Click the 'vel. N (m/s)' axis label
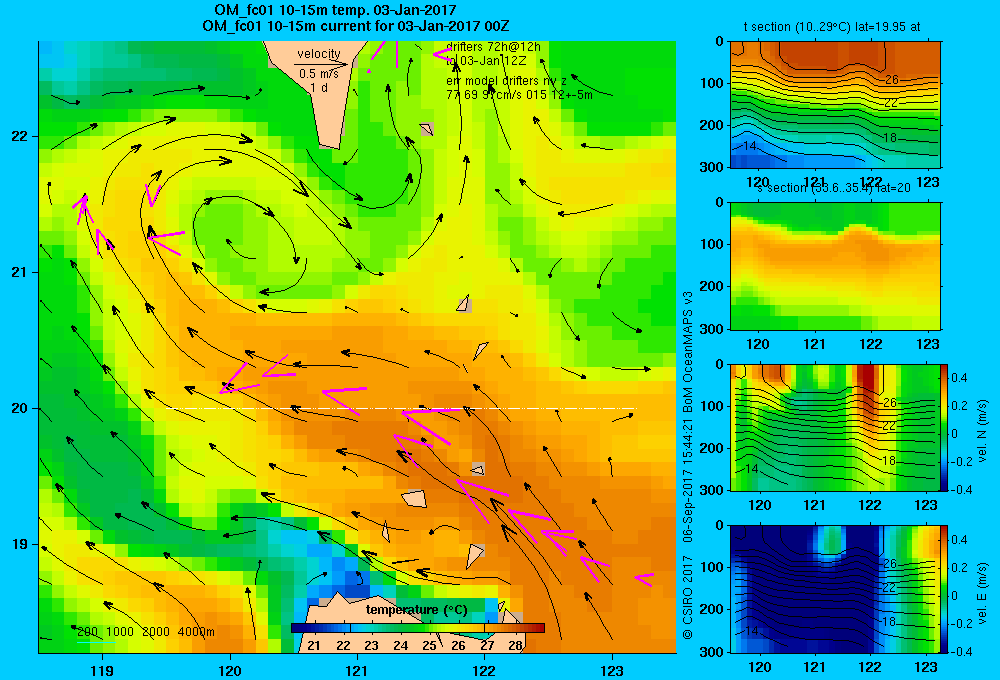Image resolution: width=1000 pixels, height=680 pixels. coord(982,431)
